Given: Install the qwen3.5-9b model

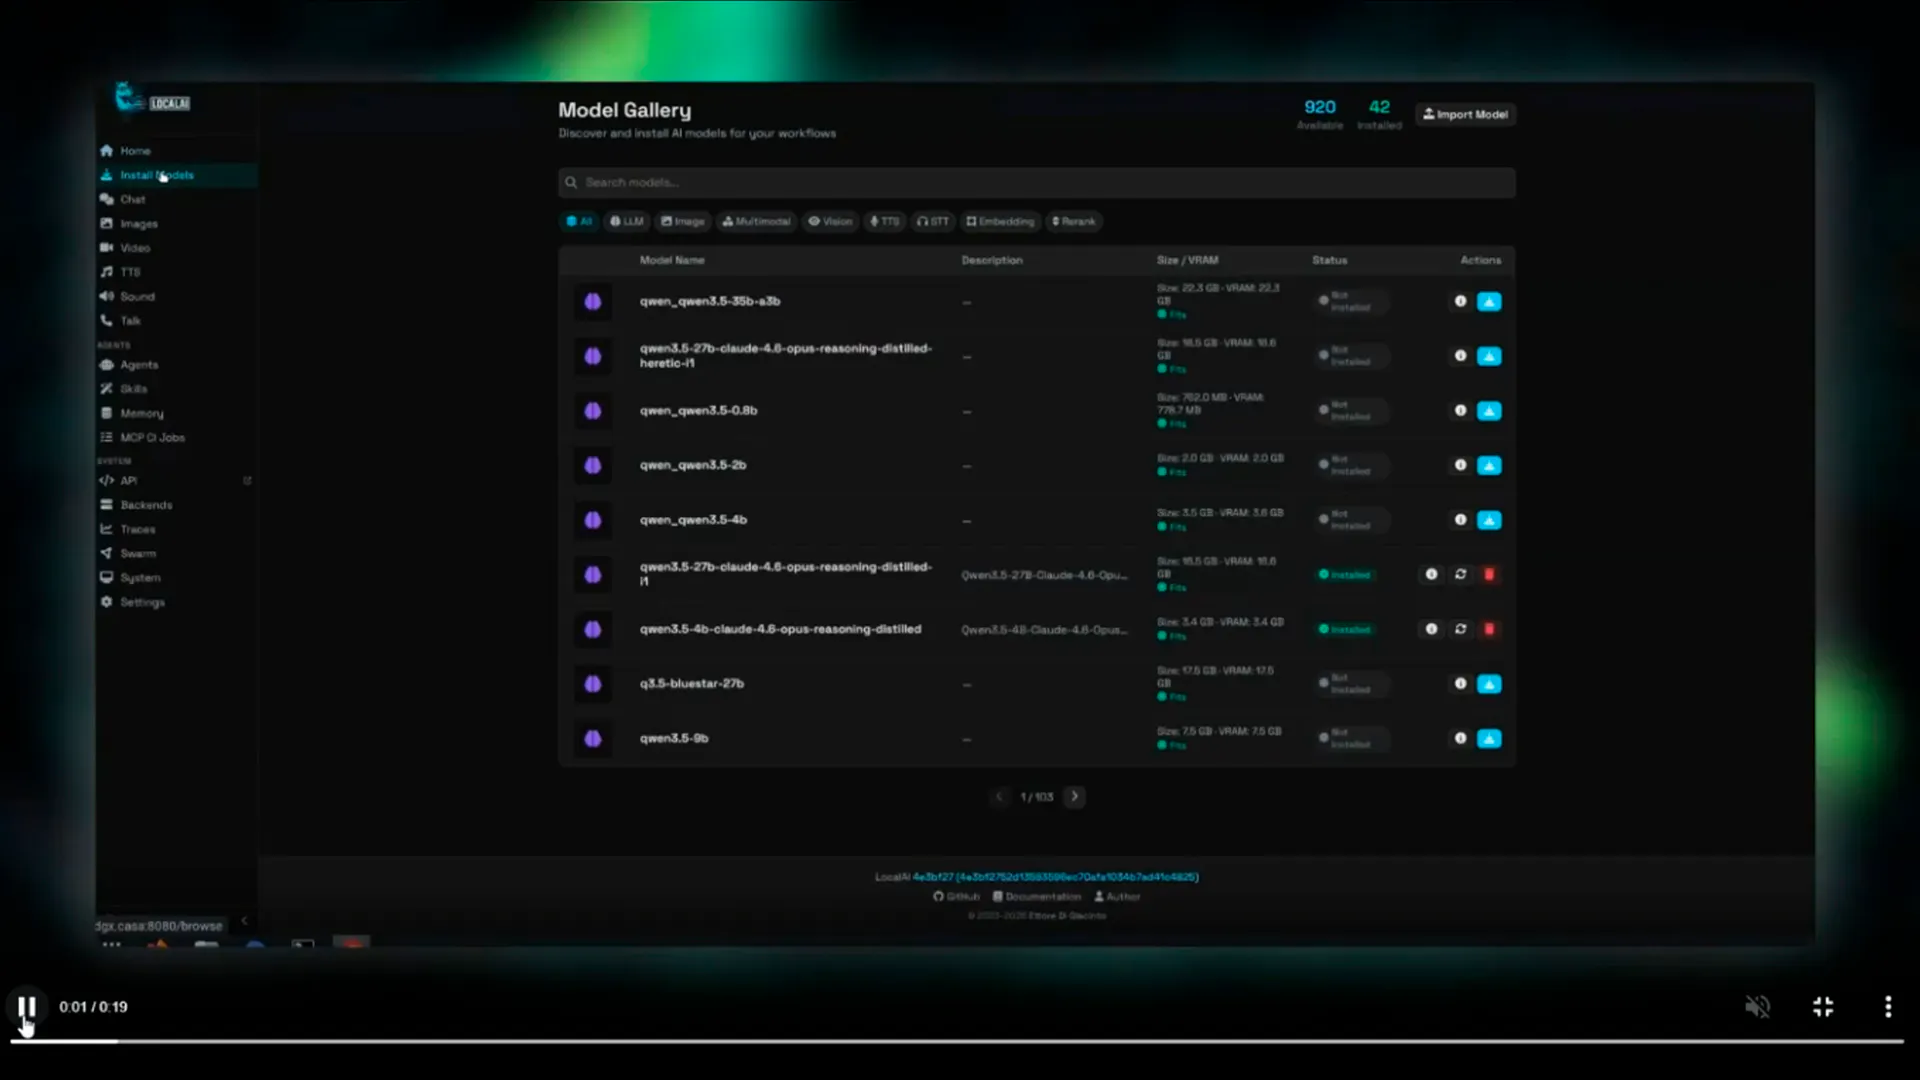Looking at the screenshot, I should click(1489, 739).
